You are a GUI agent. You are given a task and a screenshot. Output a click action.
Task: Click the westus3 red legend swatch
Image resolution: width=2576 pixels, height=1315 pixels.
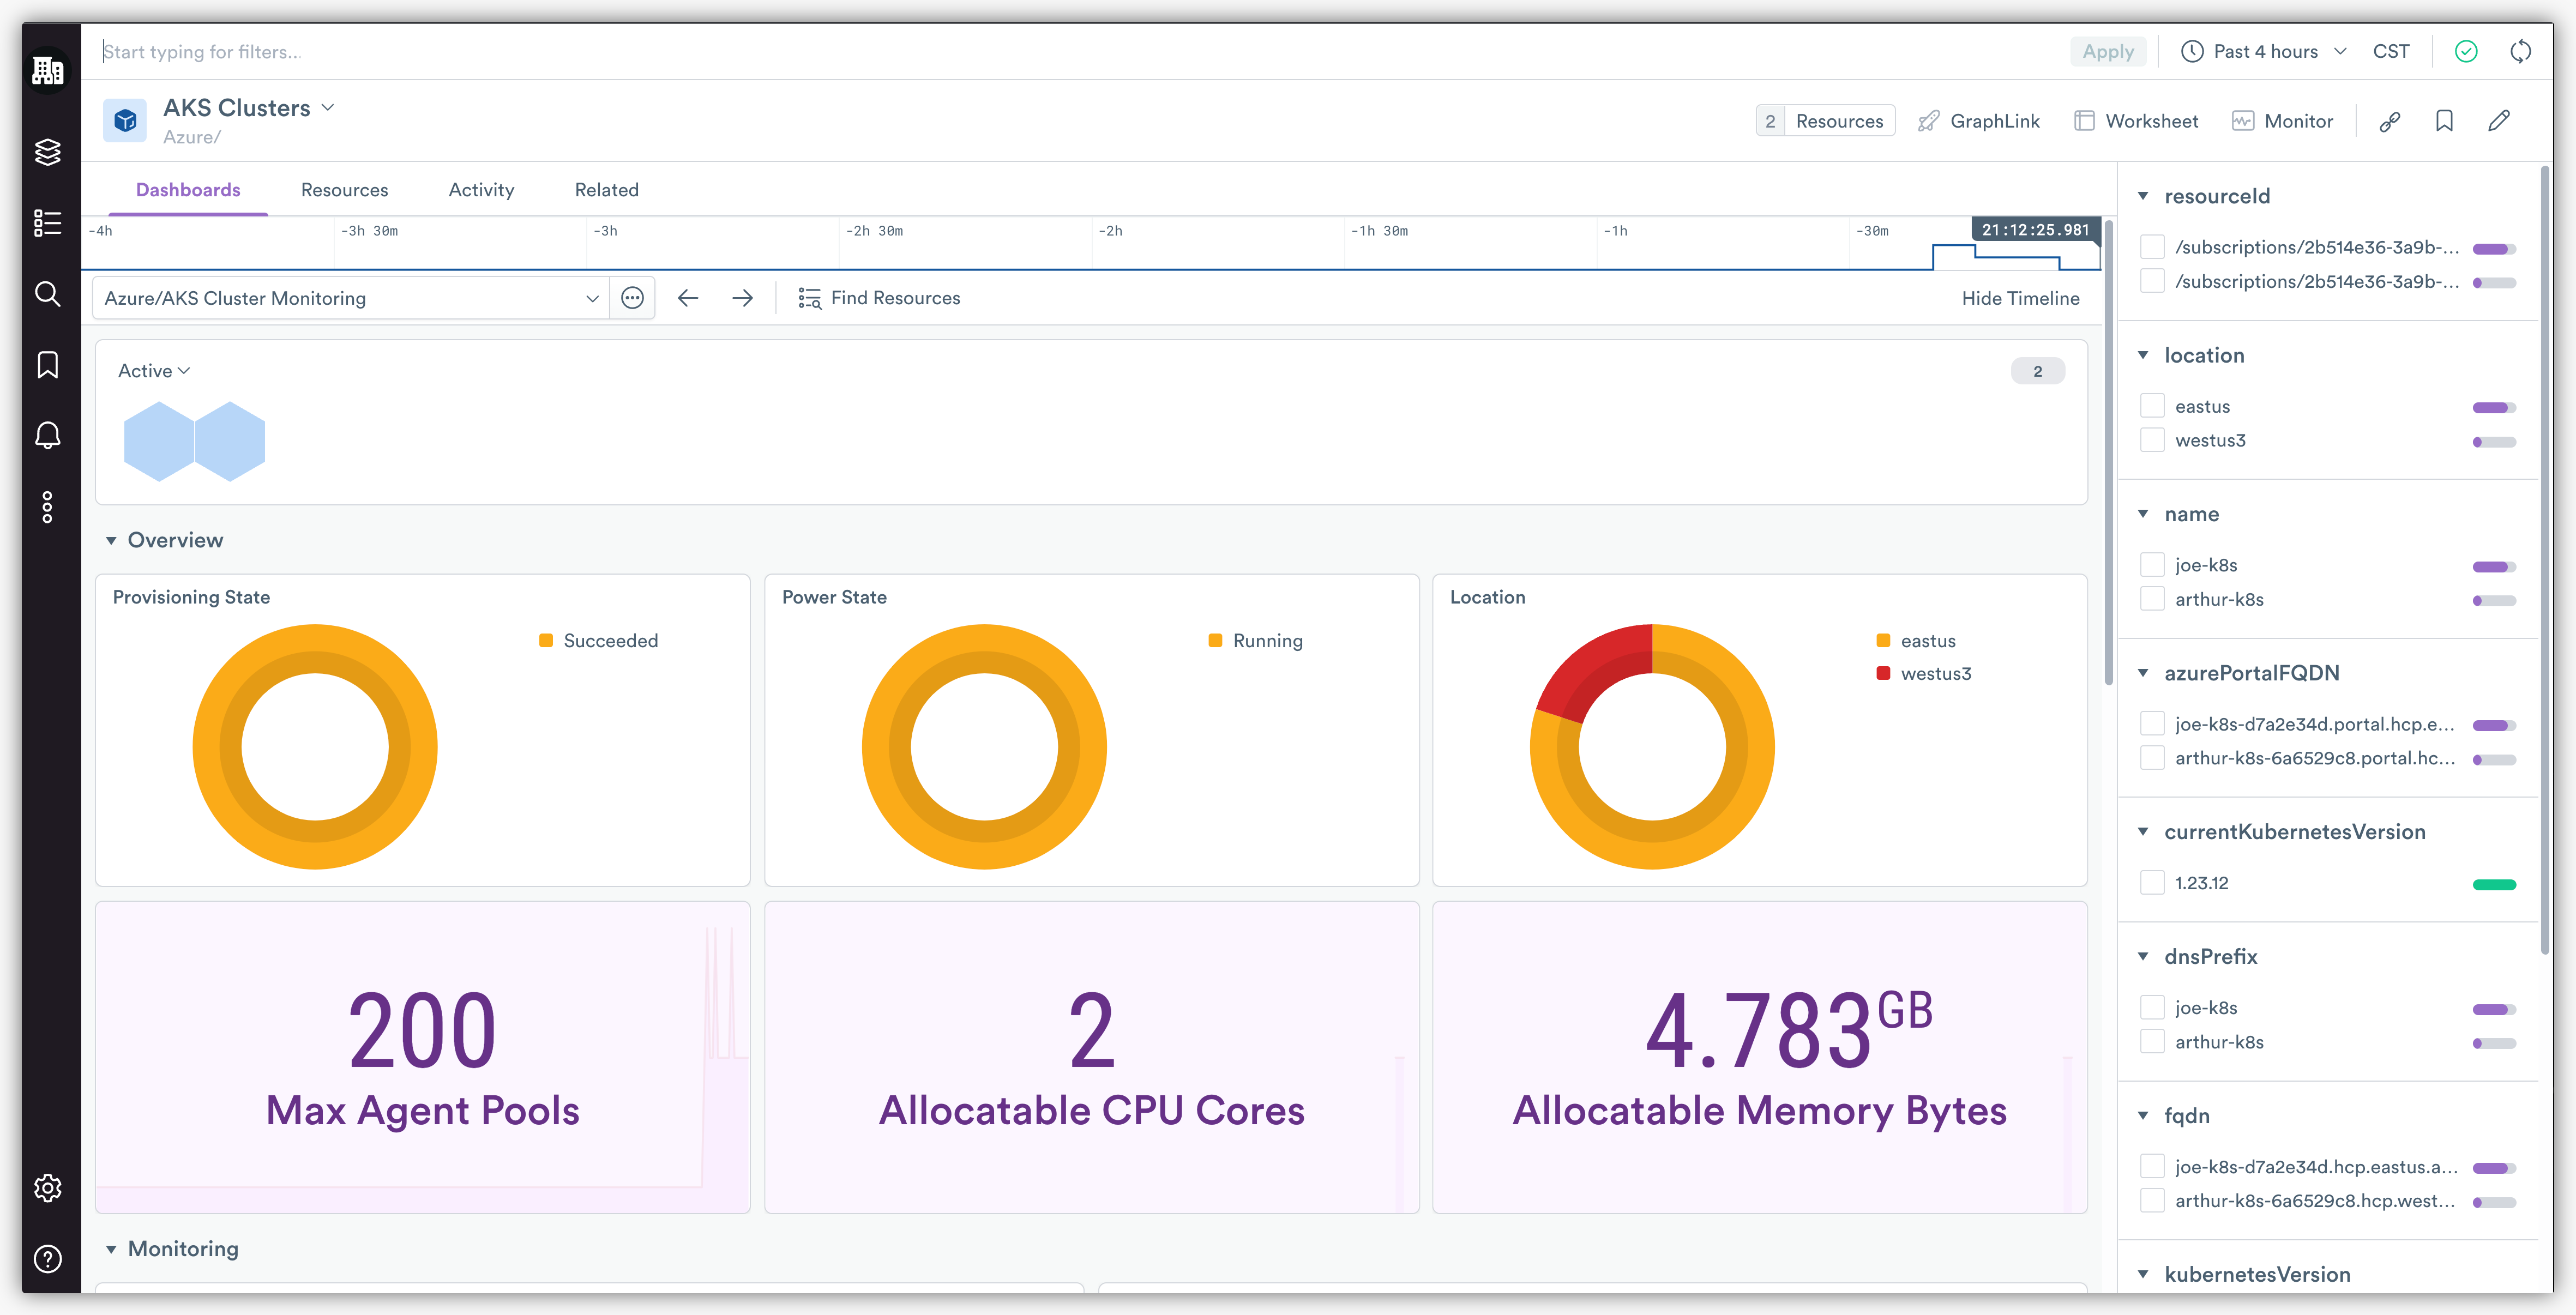tap(1883, 673)
